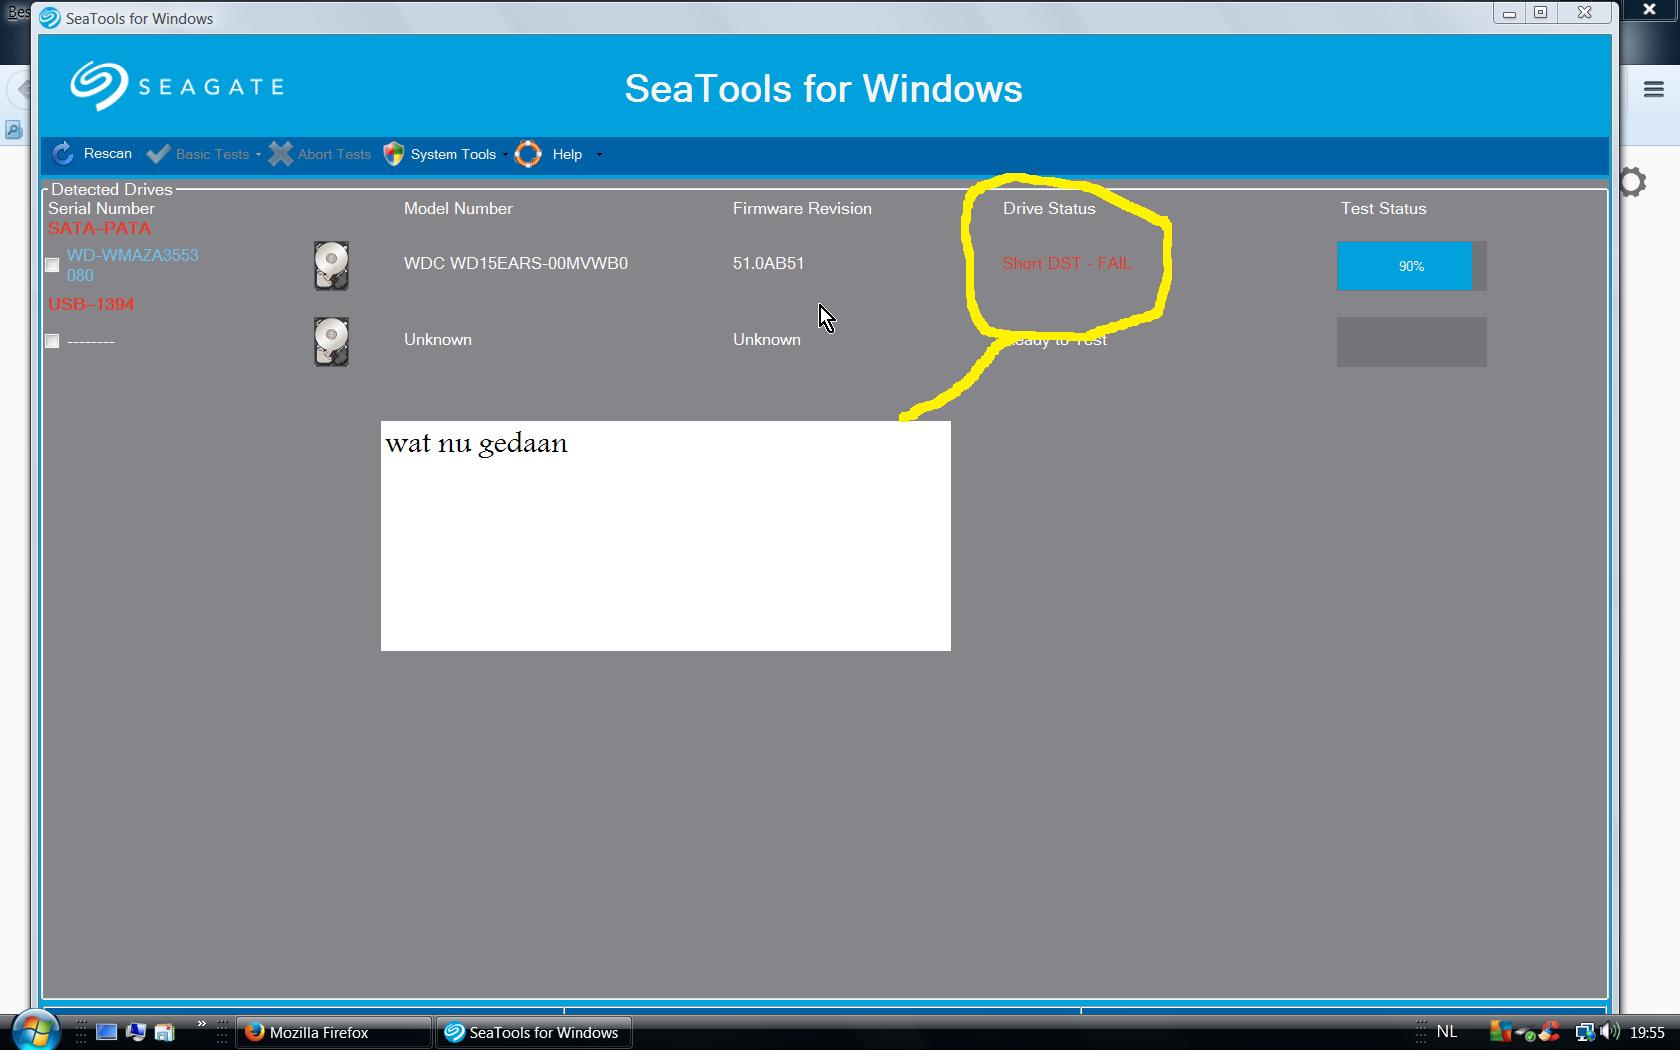Screen dimensions: 1680x1050
Task: Switch to Mozilla Firefox in the taskbar
Action: tap(333, 1032)
